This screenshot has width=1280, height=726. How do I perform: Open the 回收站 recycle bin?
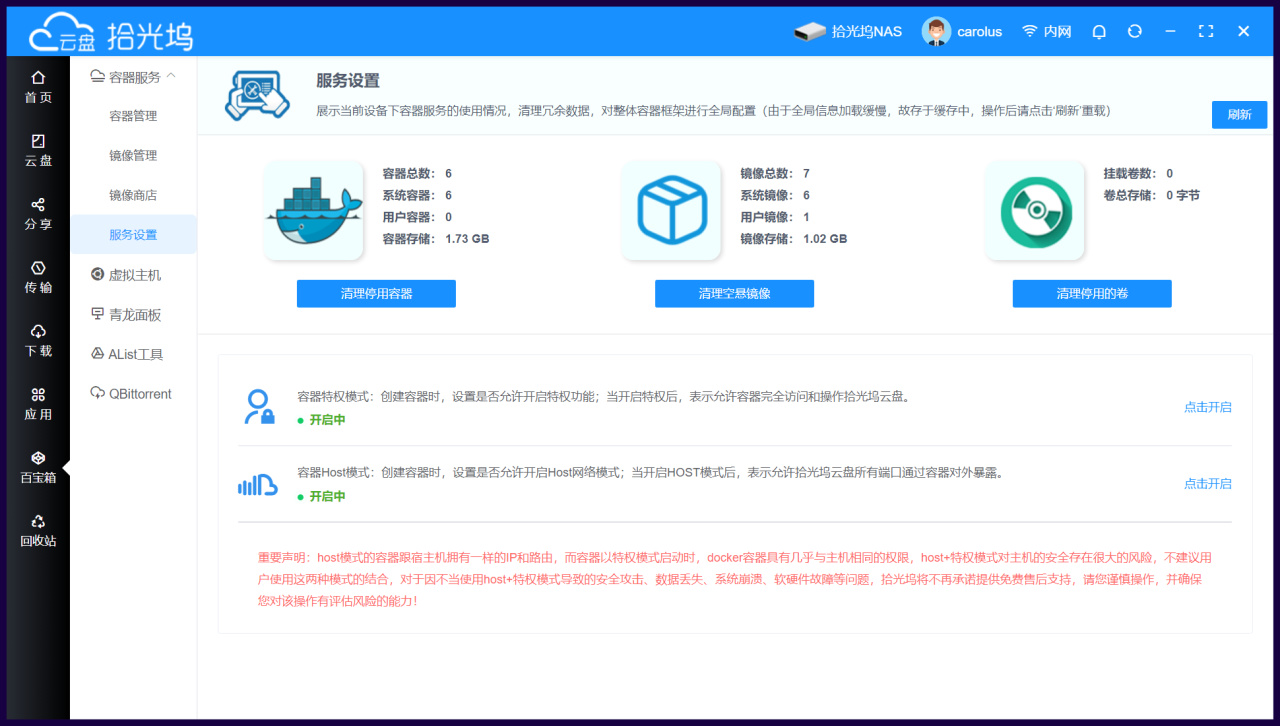tap(38, 531)
